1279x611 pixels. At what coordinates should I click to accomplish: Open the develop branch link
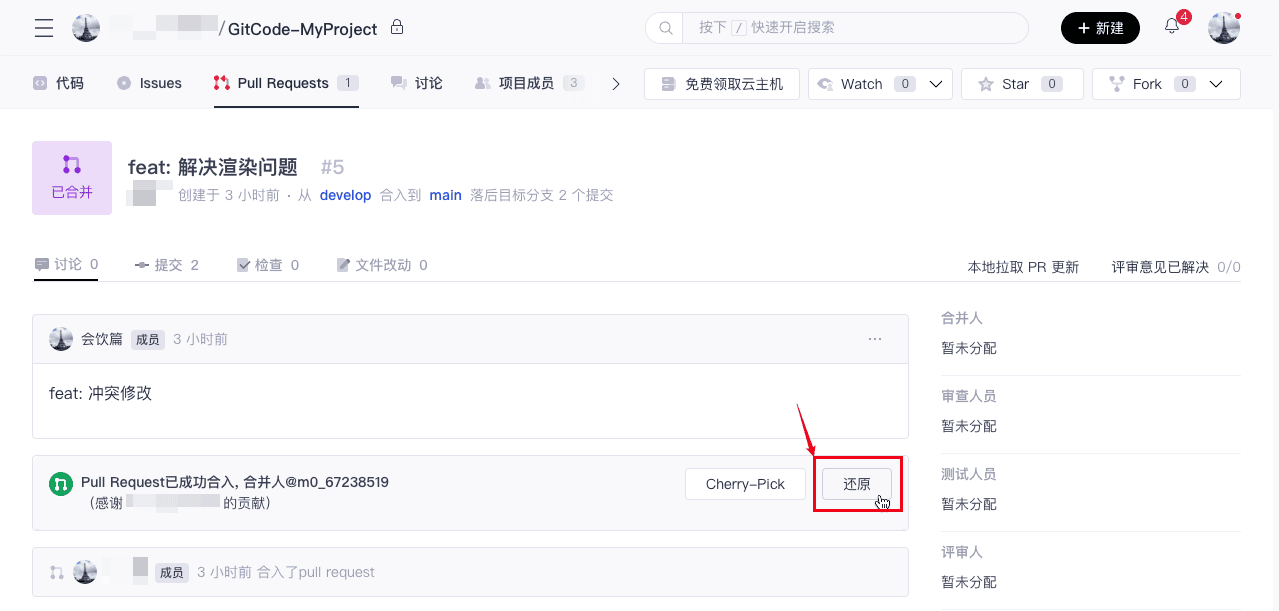[345, 195]
